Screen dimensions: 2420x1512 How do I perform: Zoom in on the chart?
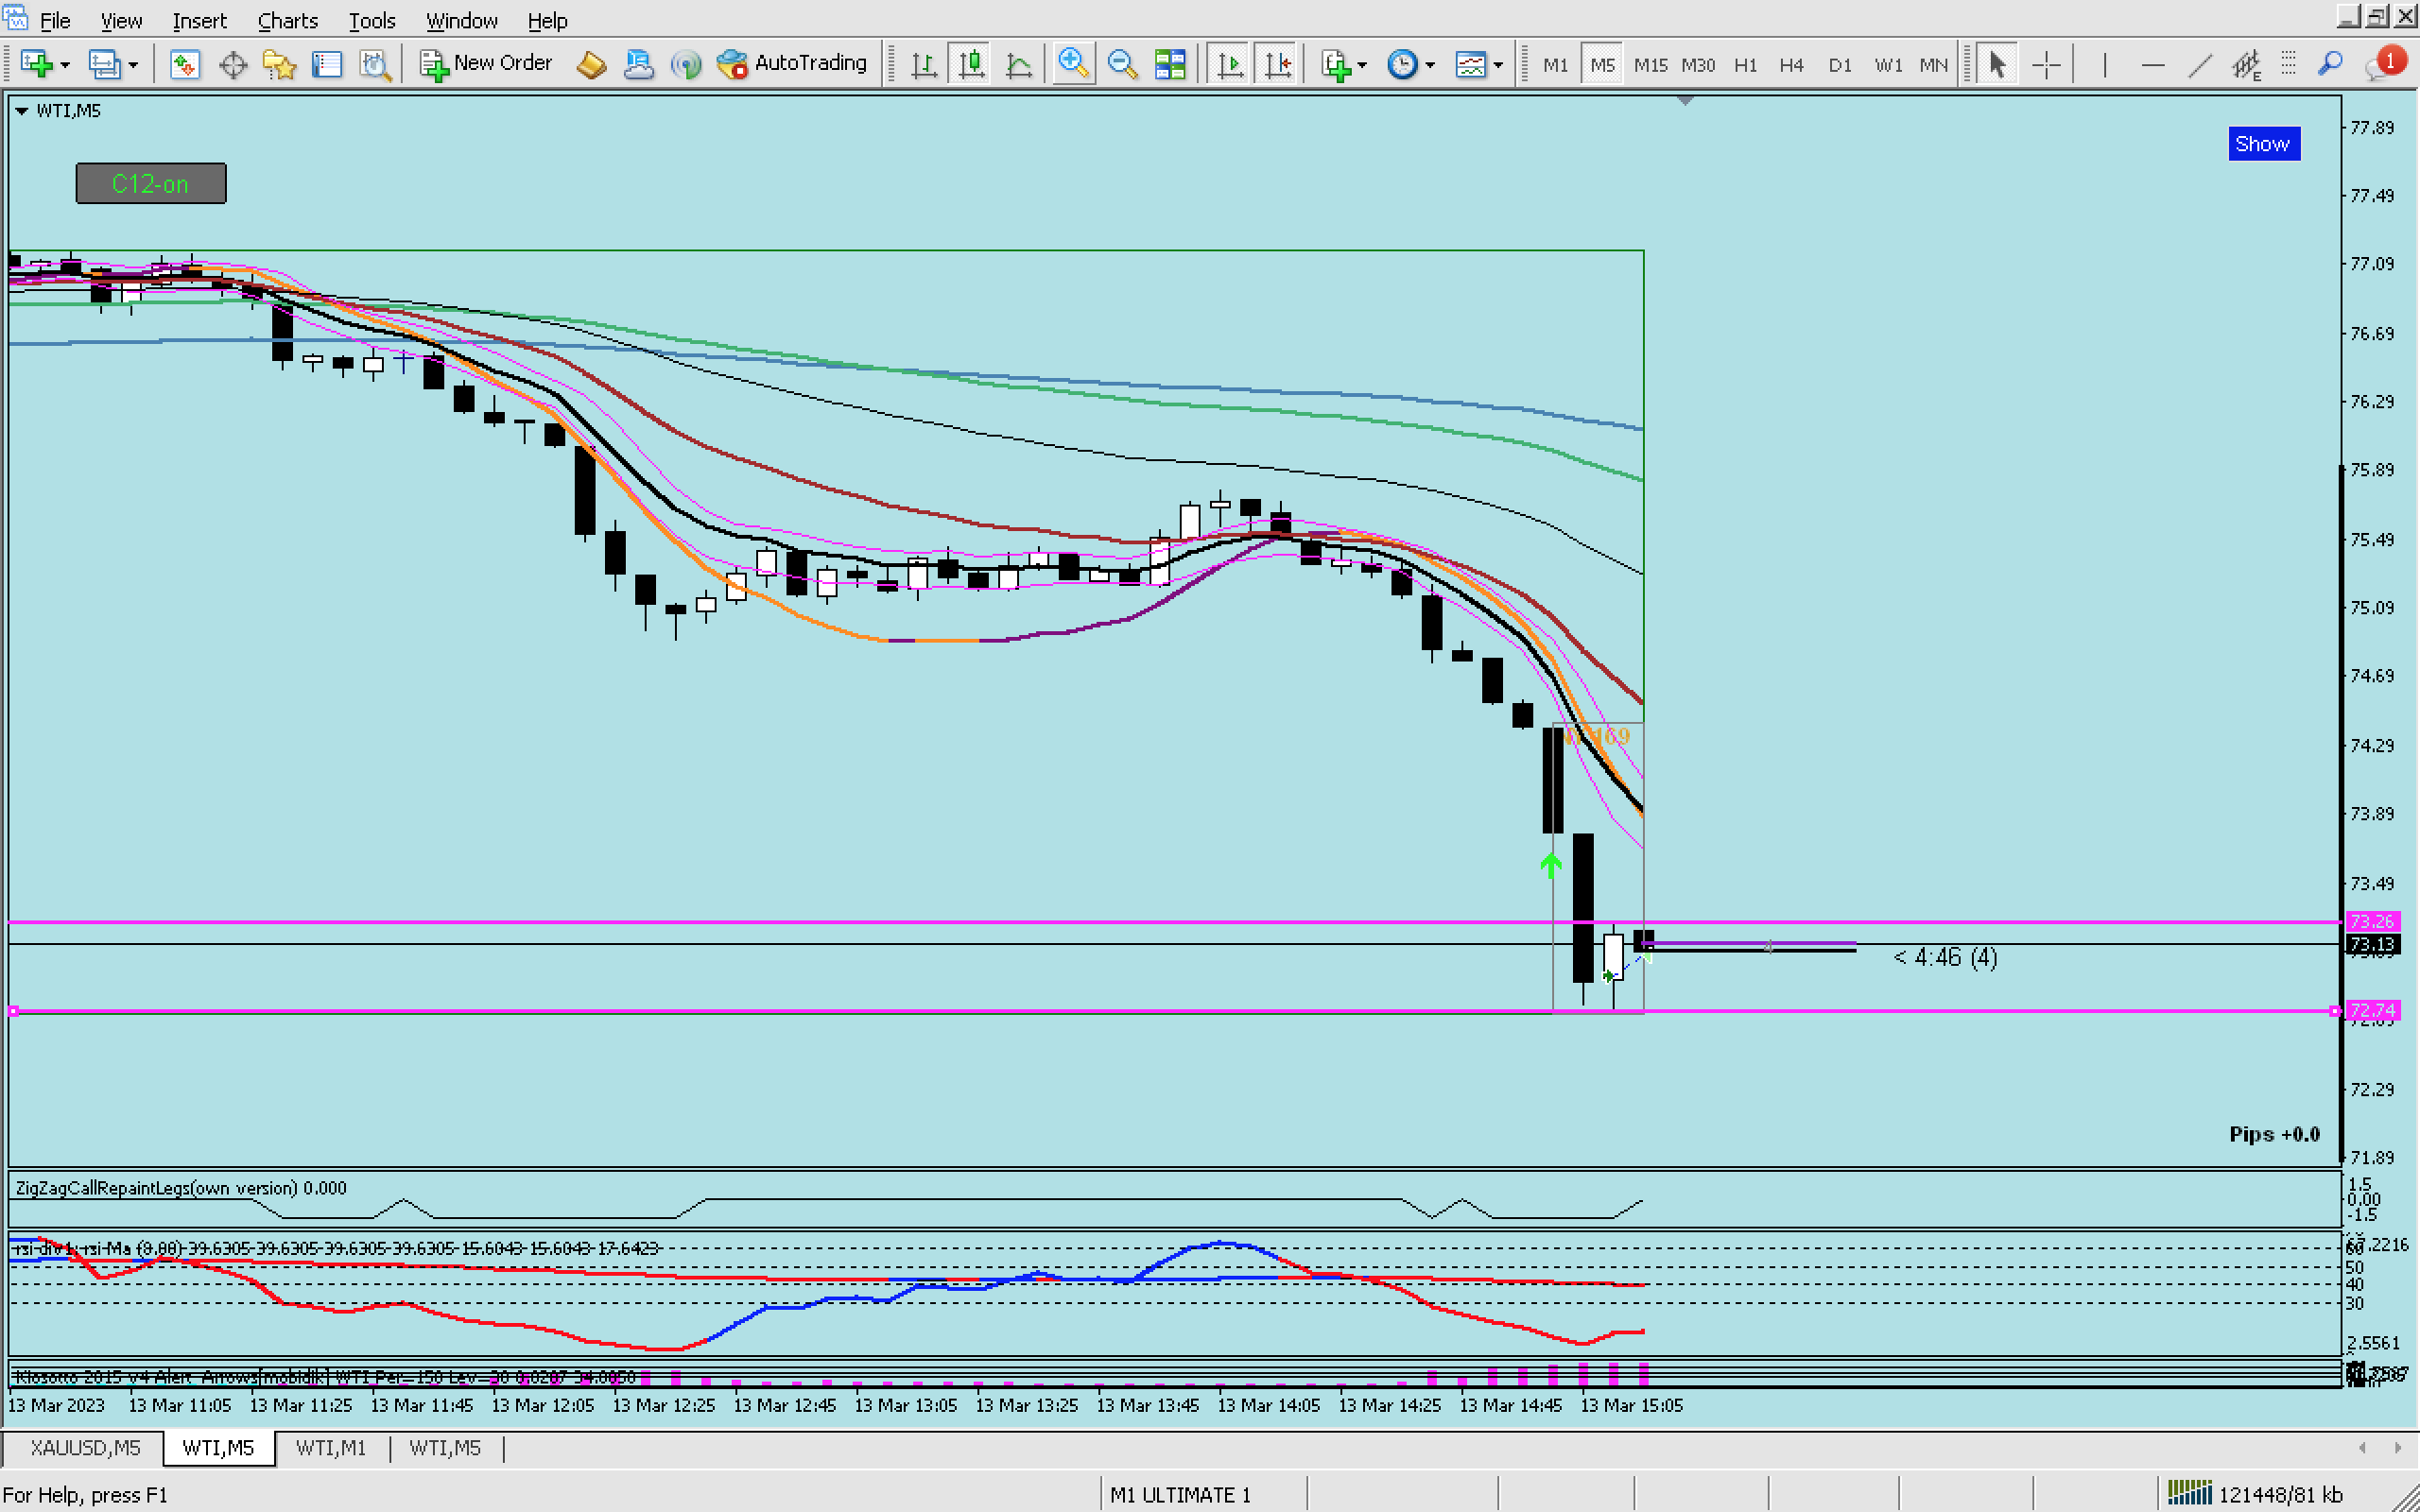(x=1072, y=64)
